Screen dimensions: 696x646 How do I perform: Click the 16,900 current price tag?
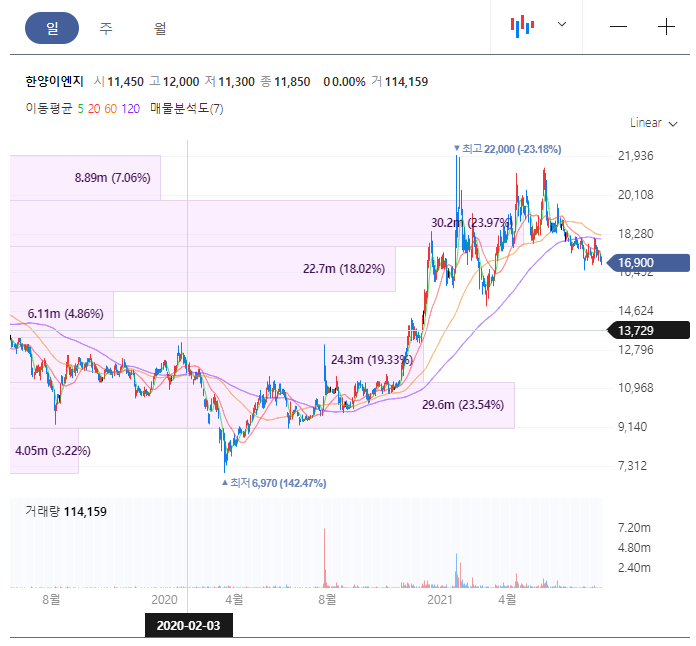point(648,262)
